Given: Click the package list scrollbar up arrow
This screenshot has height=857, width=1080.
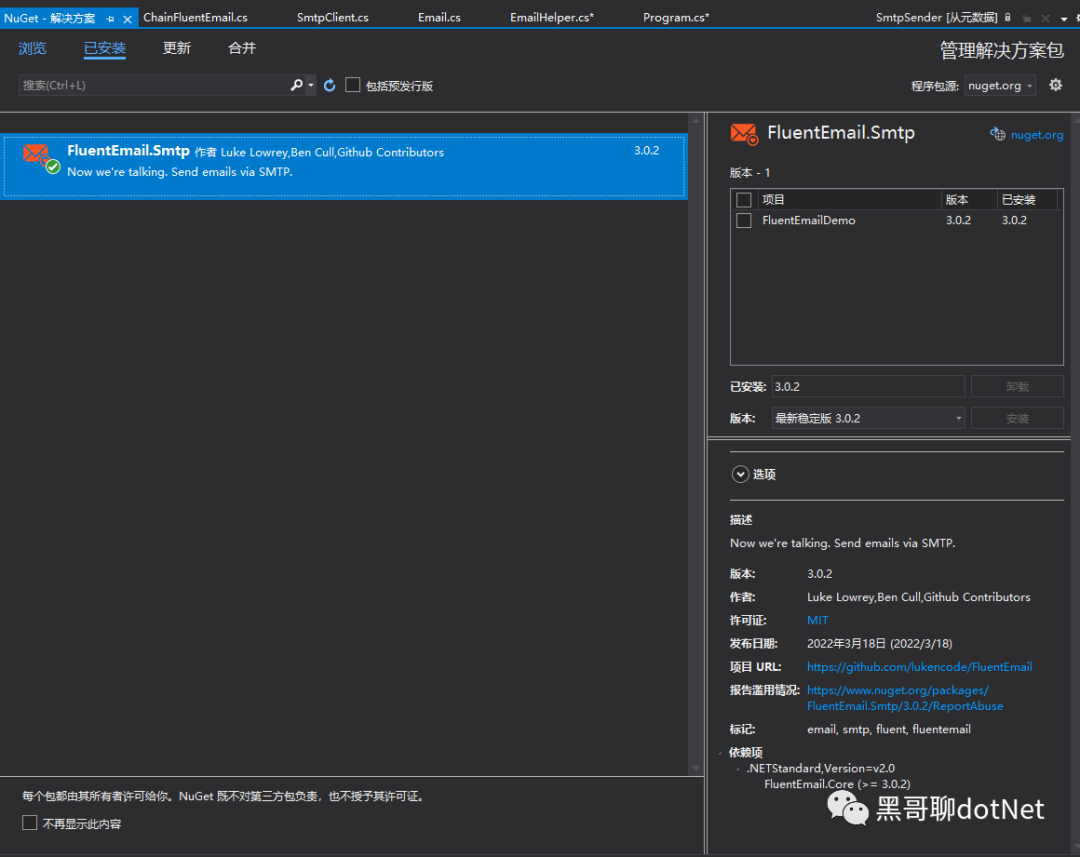Looking at the screenshot, I should click(696, 121).
